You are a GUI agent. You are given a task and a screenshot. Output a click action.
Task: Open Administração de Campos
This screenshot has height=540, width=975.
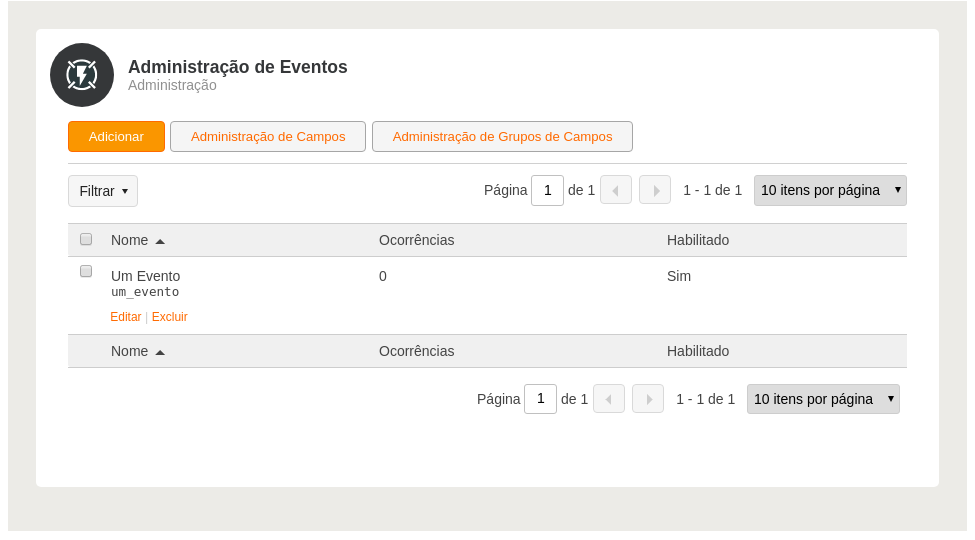268,136
